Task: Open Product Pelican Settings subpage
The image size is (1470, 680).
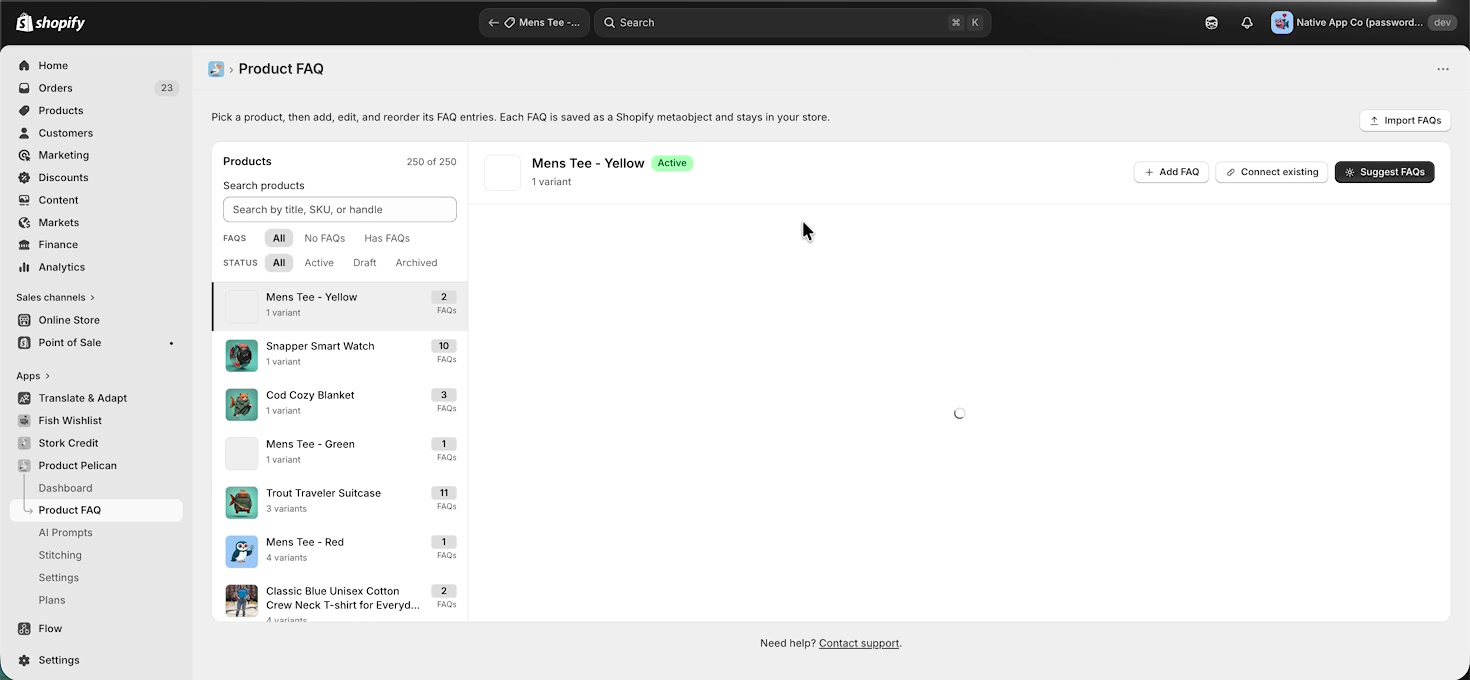Action: coord(59,578)
